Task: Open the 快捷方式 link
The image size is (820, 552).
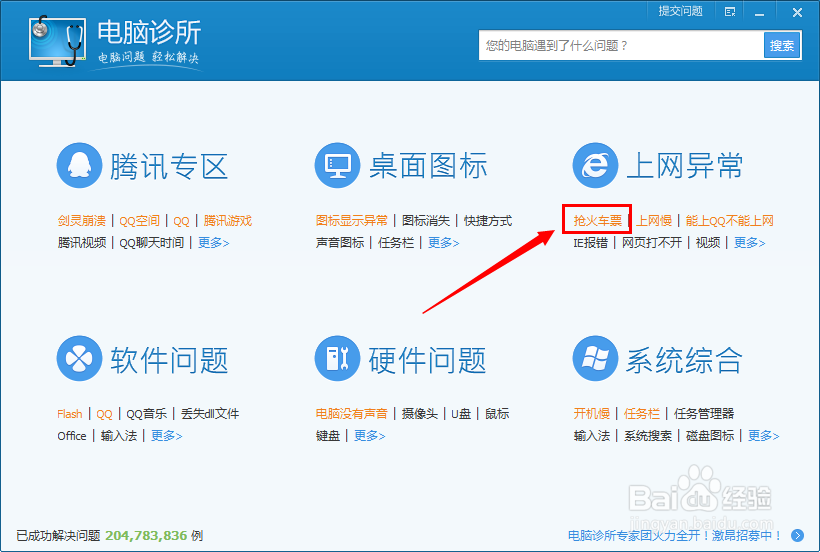Action: point(488,221)
